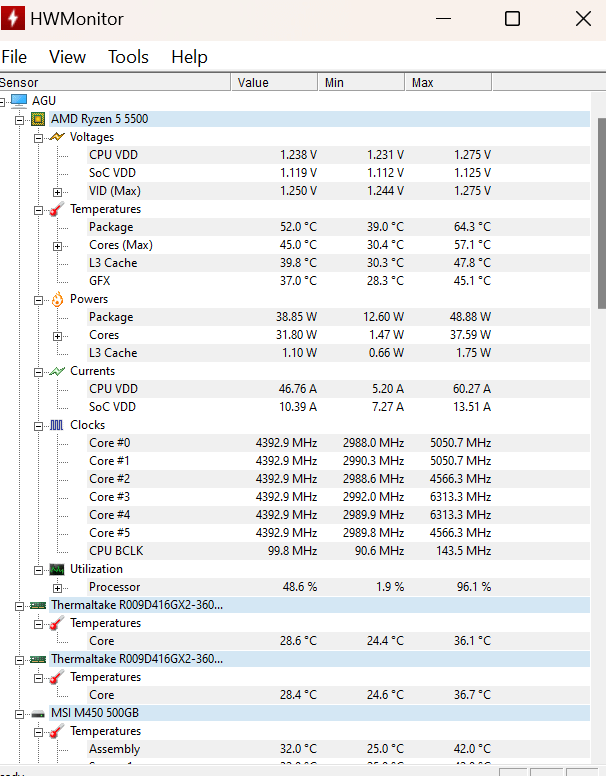Click the Min column header
The height and width of the screenshot is (776, 606).
[x=361, y=82]
